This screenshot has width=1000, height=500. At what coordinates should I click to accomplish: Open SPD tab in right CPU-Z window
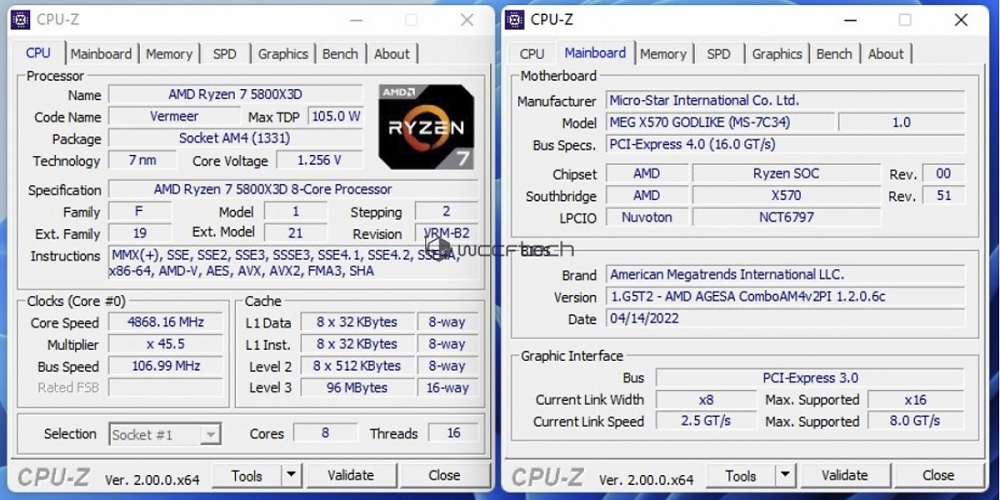(719, 54)
